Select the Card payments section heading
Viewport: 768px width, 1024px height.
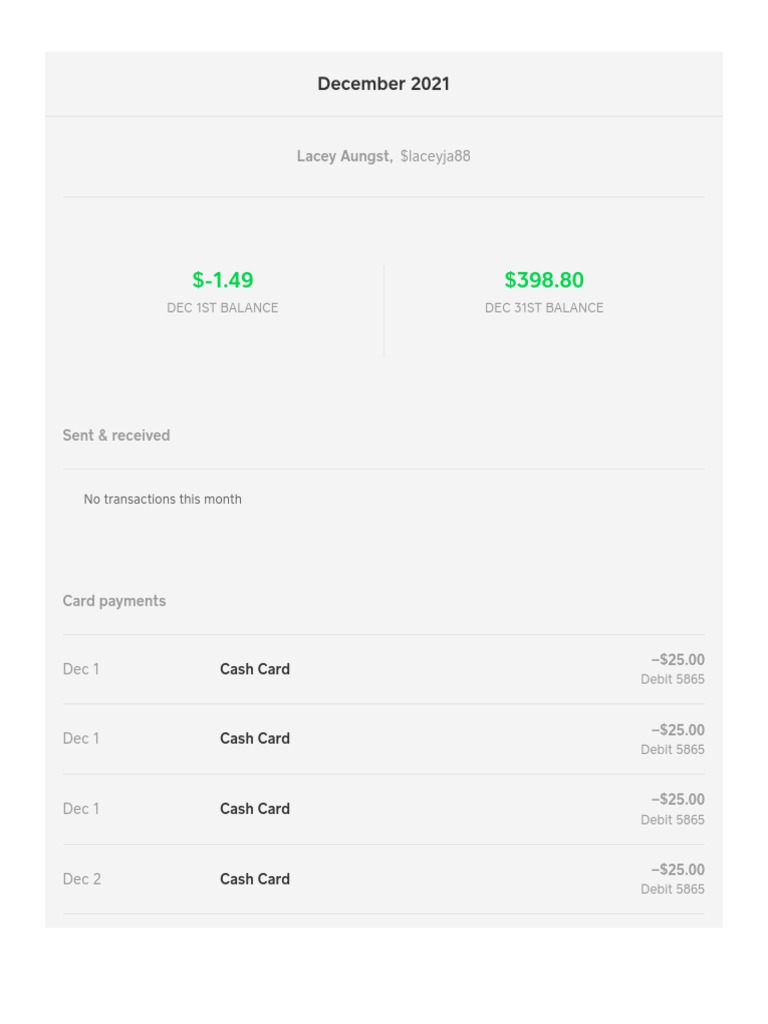point(114,601)
